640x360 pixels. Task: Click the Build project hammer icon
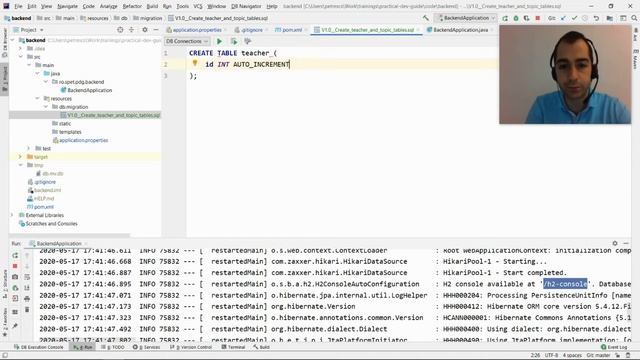426,18
